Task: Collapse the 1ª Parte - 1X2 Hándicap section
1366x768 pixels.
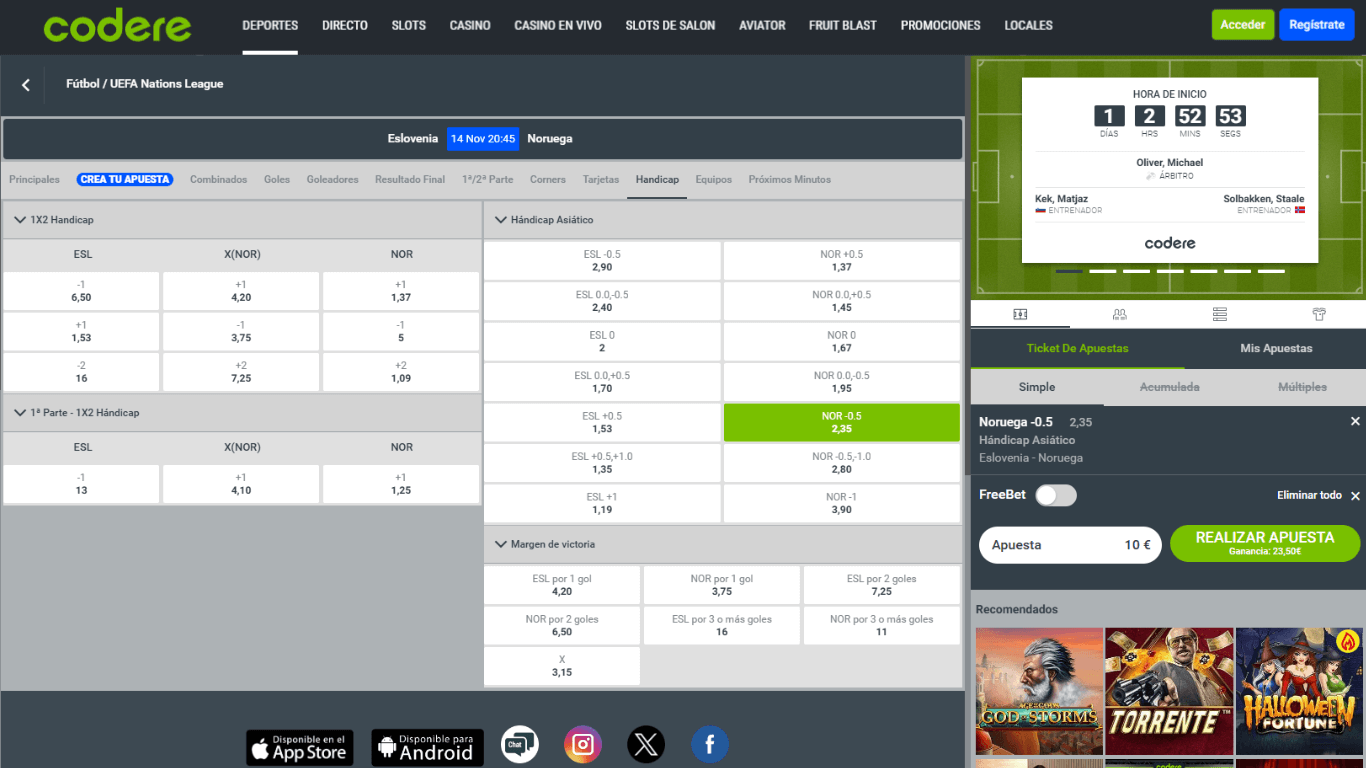Action: (x=20, y=413)
